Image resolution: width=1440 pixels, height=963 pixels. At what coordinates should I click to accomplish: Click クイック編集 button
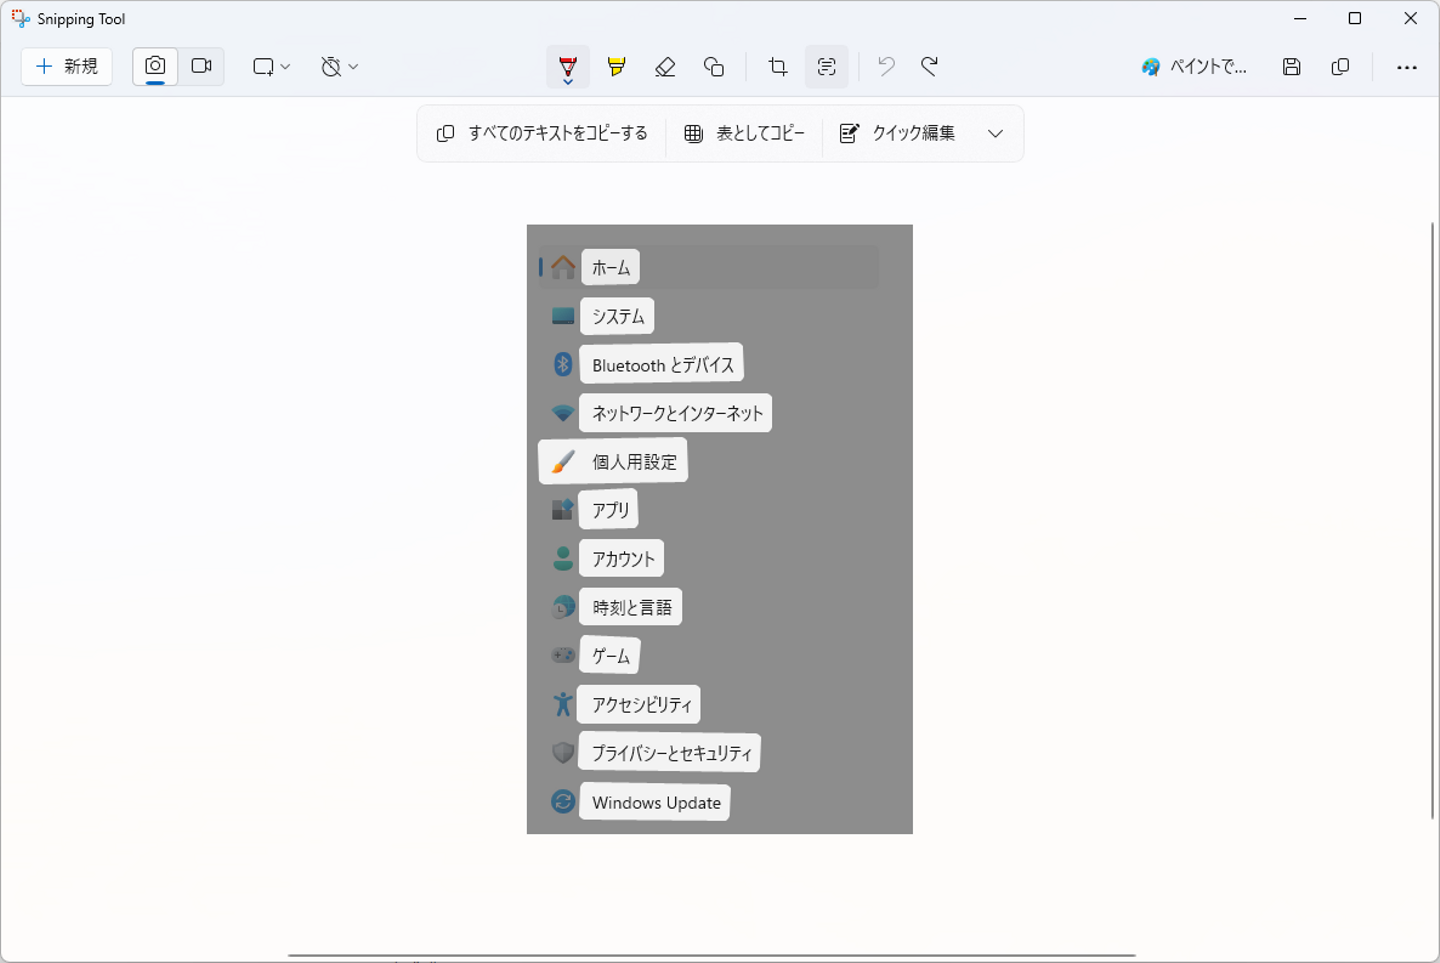click(x=897, y=134)
